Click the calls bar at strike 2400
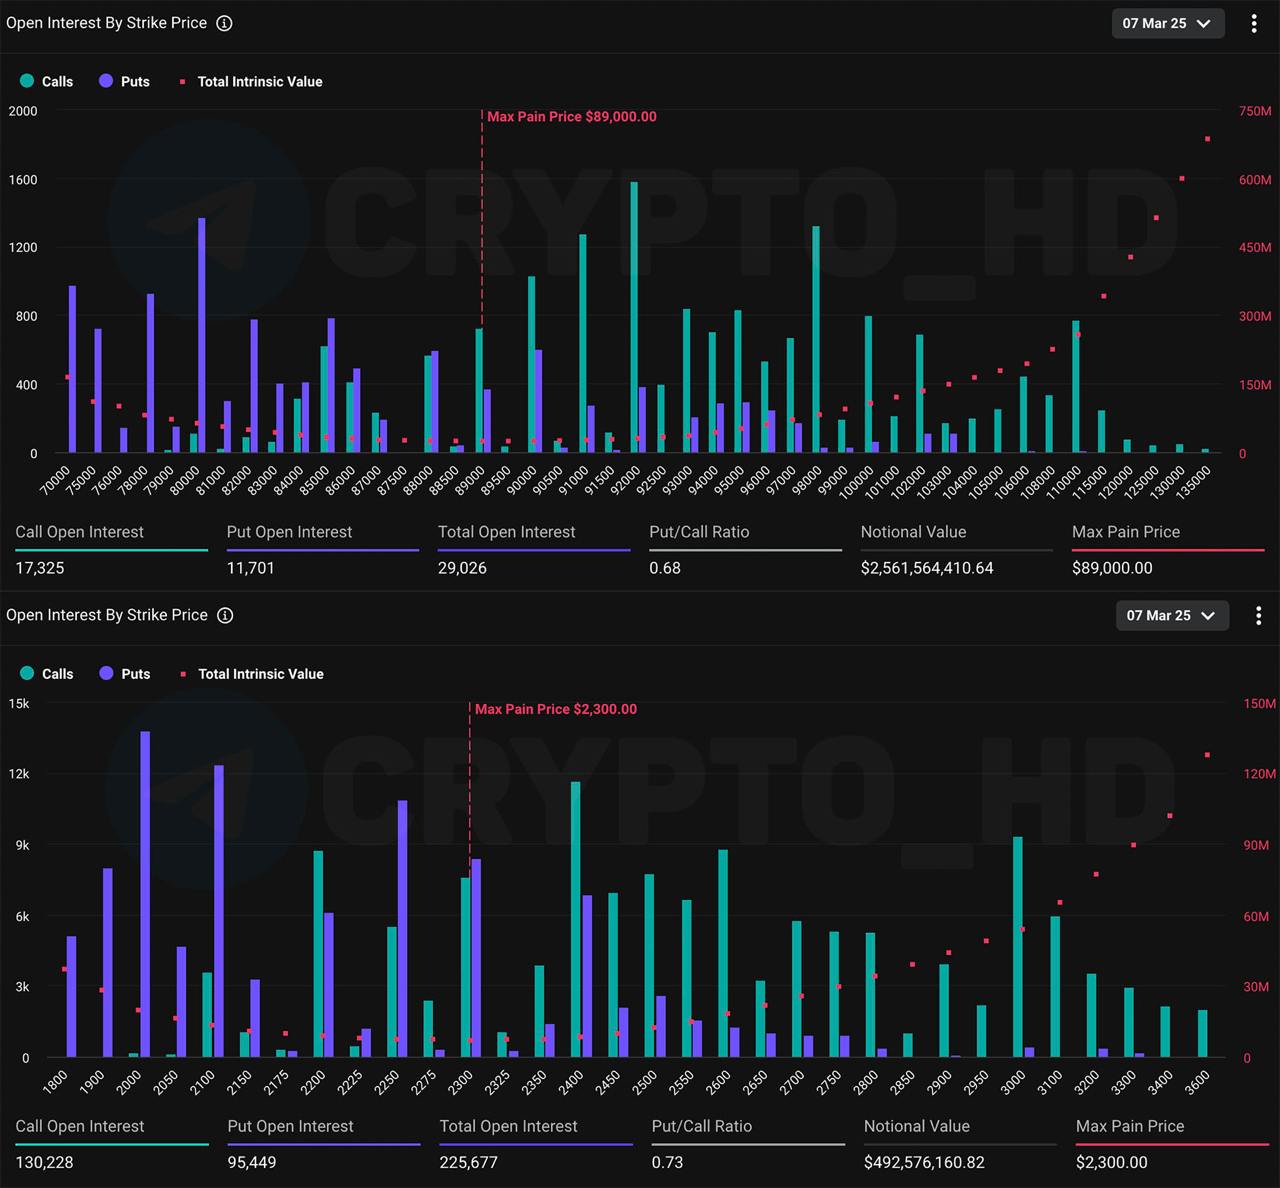The image size is (1280, 1188). click(x=576, y=920)
